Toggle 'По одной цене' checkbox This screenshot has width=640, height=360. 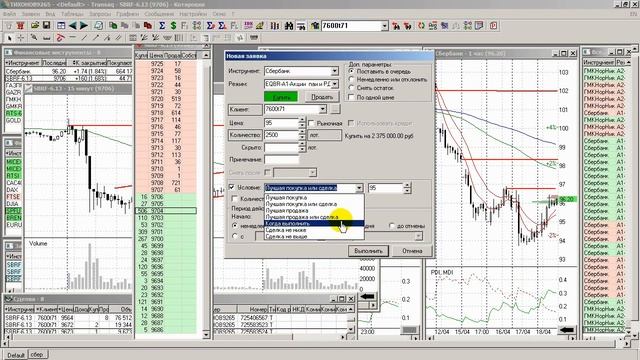[351, 97]
